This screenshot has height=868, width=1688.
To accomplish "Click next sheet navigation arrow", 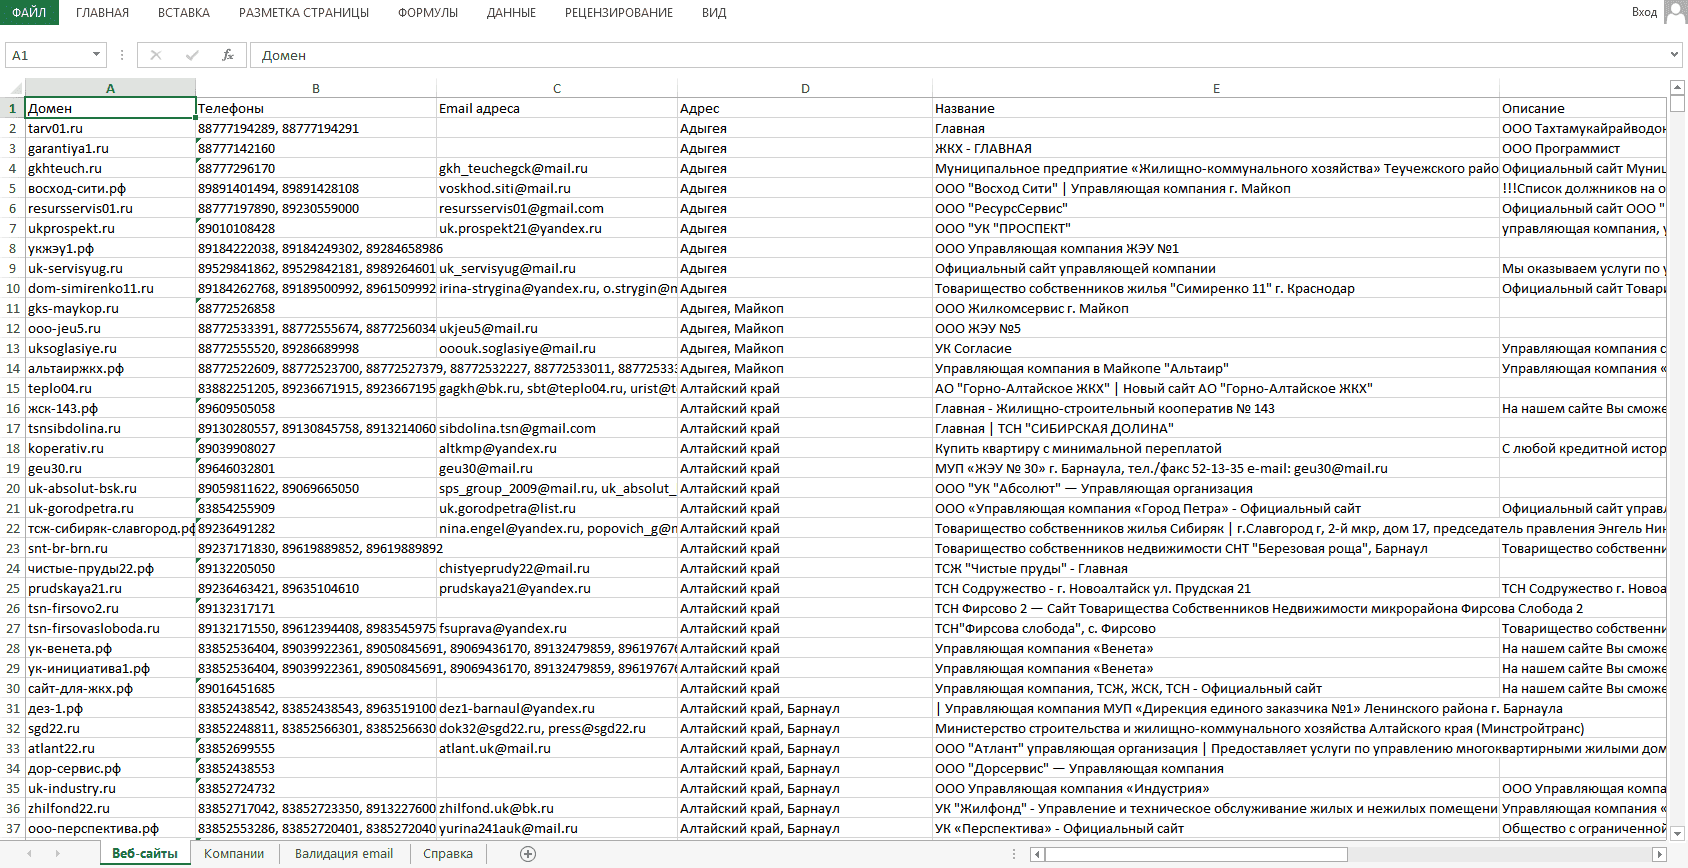I will [57, 853].
